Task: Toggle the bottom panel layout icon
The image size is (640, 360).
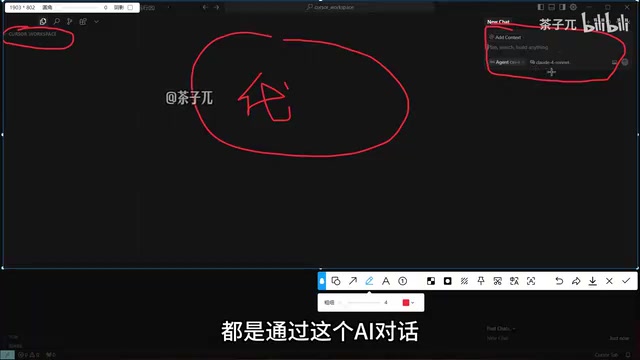Action: (x=551, y=7)
